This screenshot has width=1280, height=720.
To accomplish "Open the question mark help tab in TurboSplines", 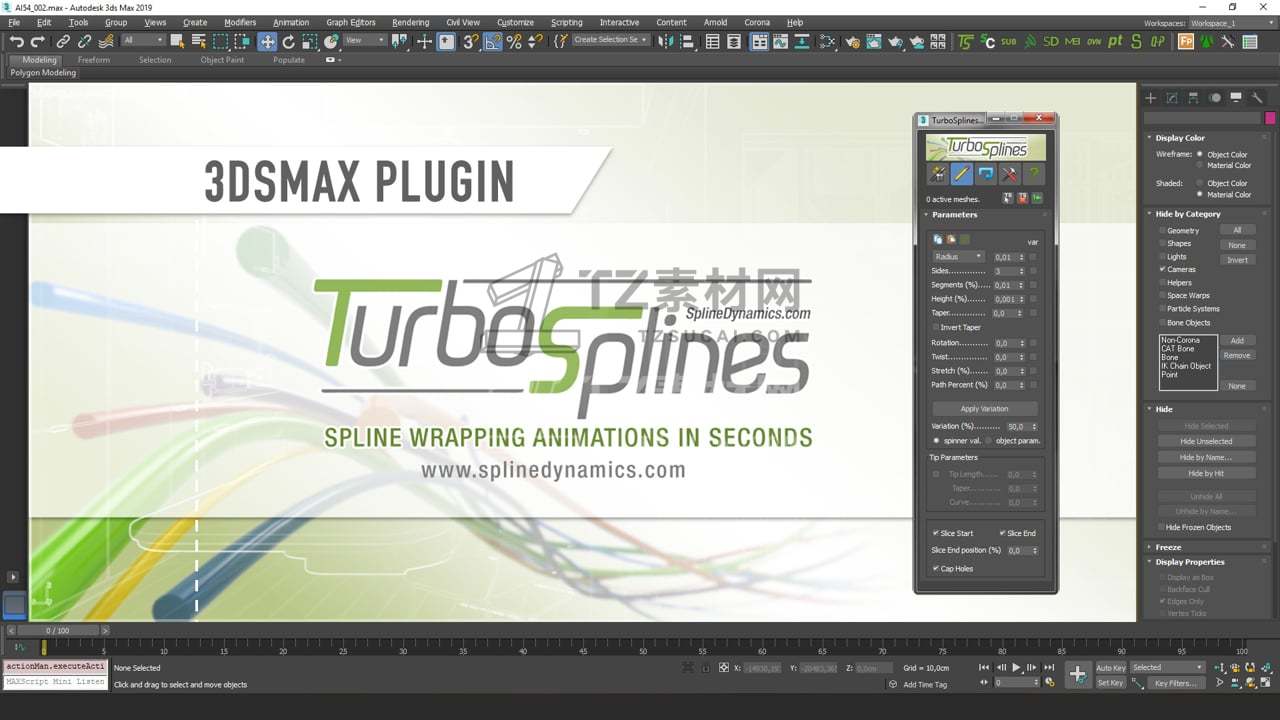I will [1034, 174].
